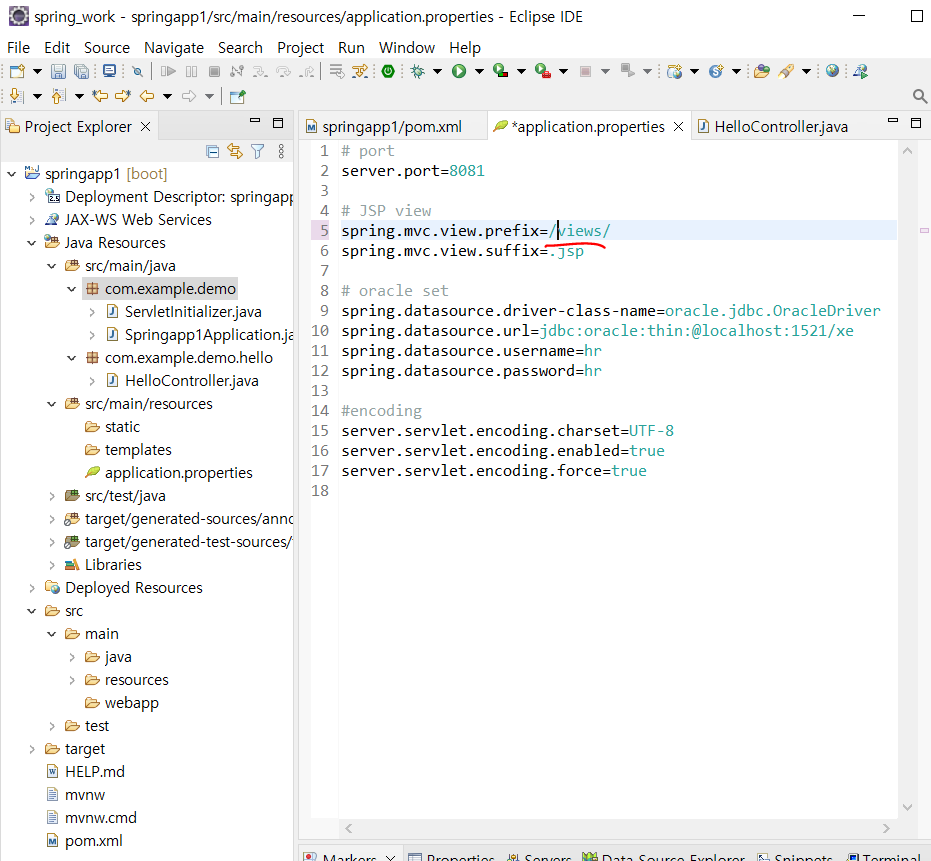Click the editor horizontal scrollbar right arrow
Image resolution: width=931 pixels, height=861 pixels.
coord(886,828)
